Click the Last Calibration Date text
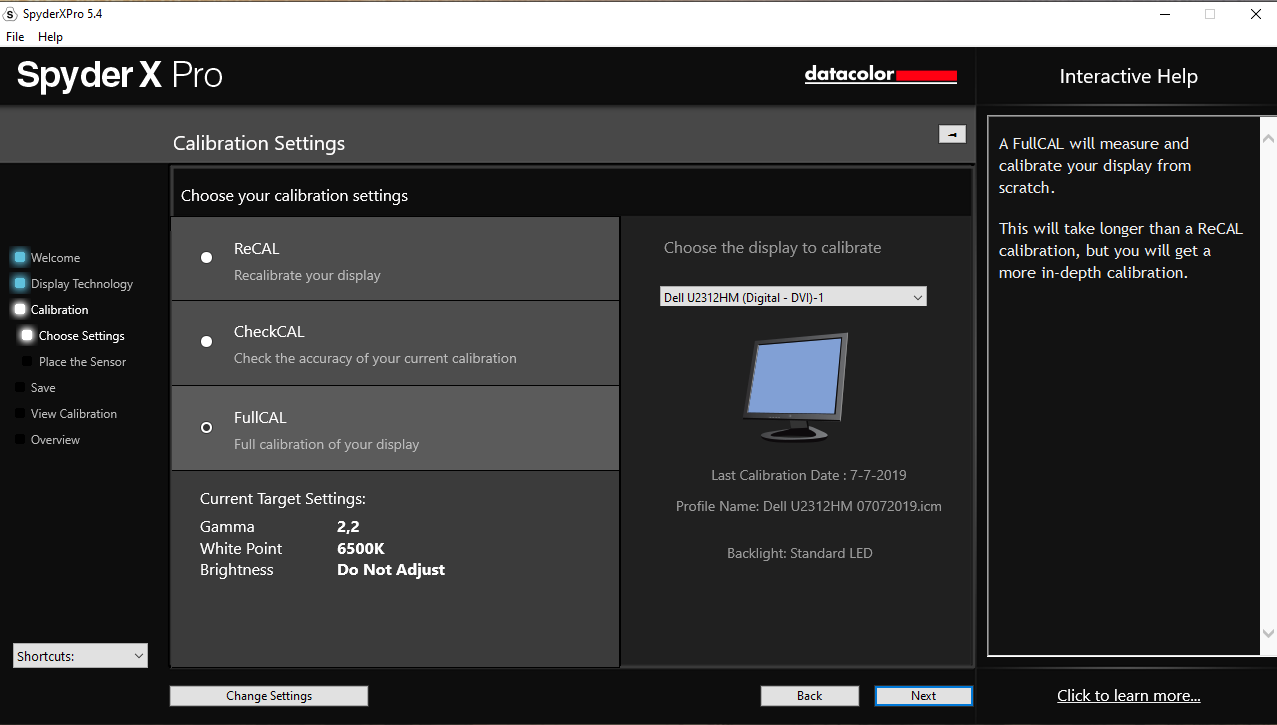Screen dimensions: 1277x725 (x=809, y=475)
